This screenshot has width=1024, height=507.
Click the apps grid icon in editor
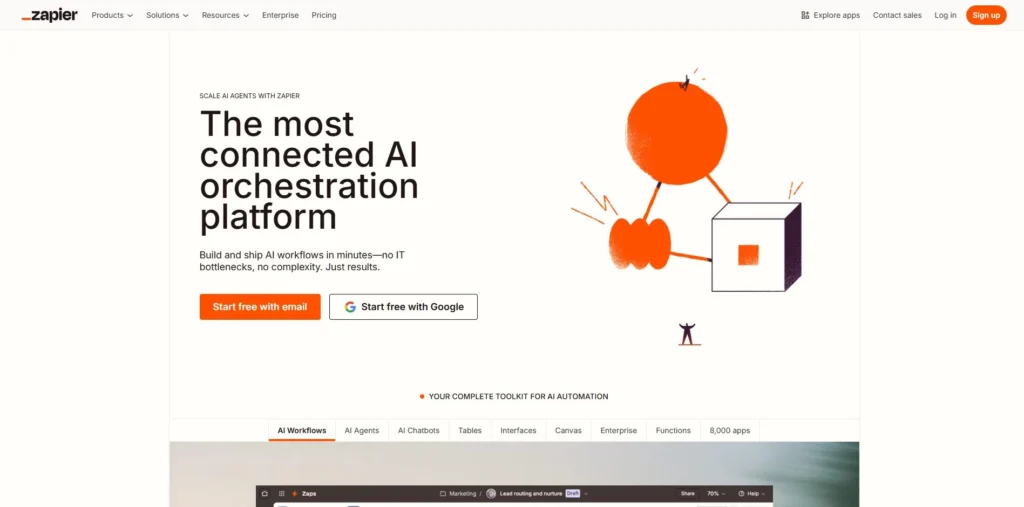coord(281,494)
